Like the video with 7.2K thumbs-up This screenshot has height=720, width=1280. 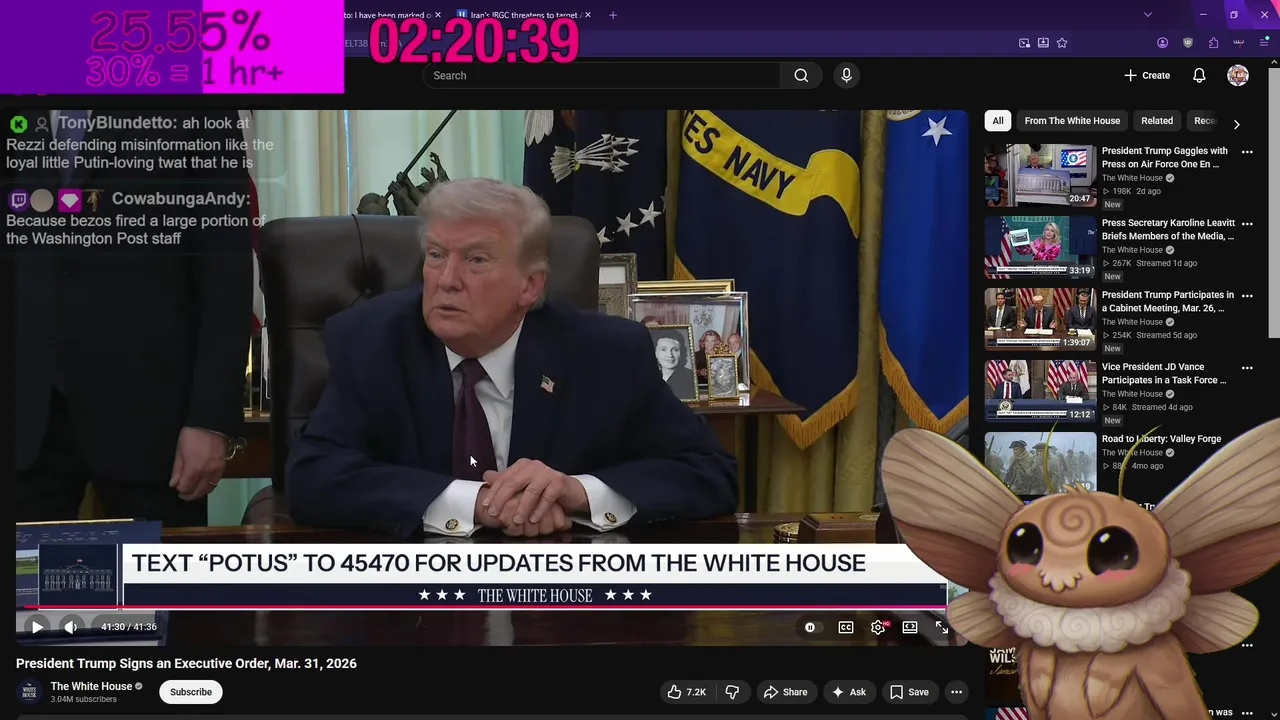(687, 692)
